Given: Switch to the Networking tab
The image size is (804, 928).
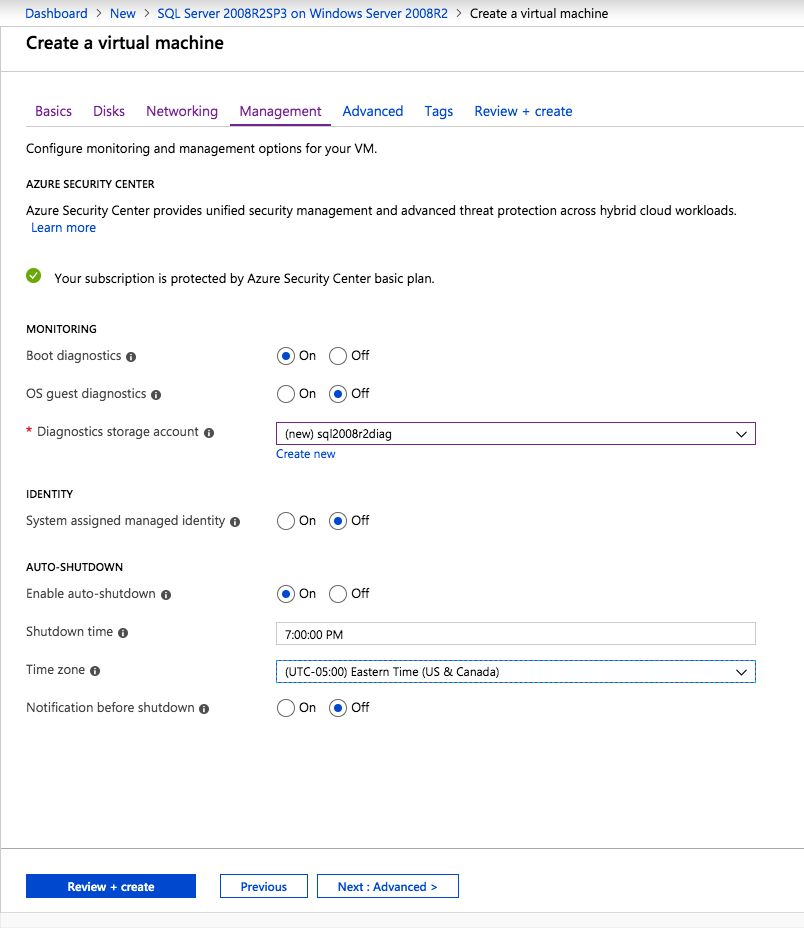Looking at the screenshot, I should click(182, 111).
